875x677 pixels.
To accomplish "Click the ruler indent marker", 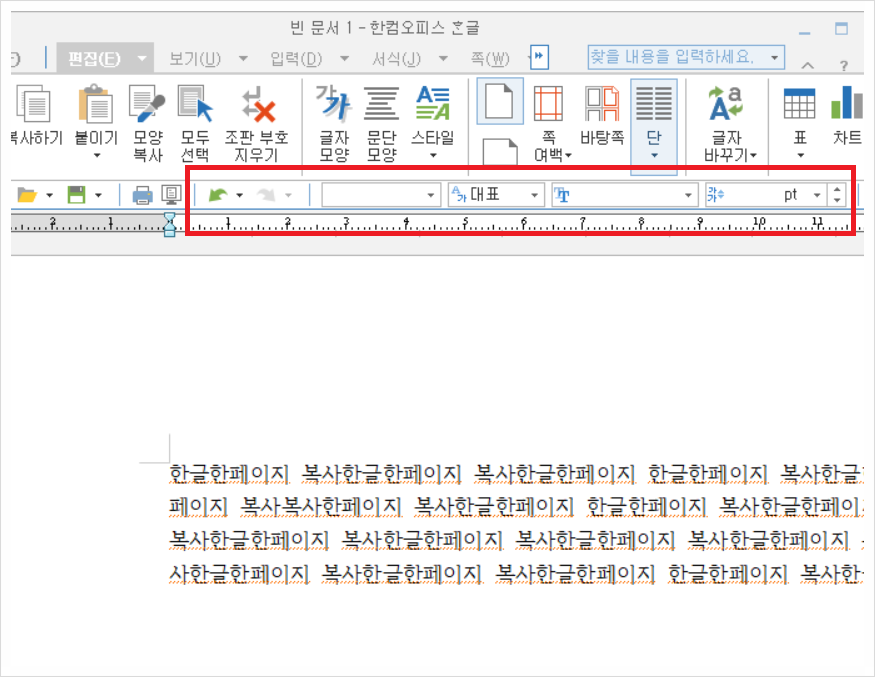I will click(170, 224).
